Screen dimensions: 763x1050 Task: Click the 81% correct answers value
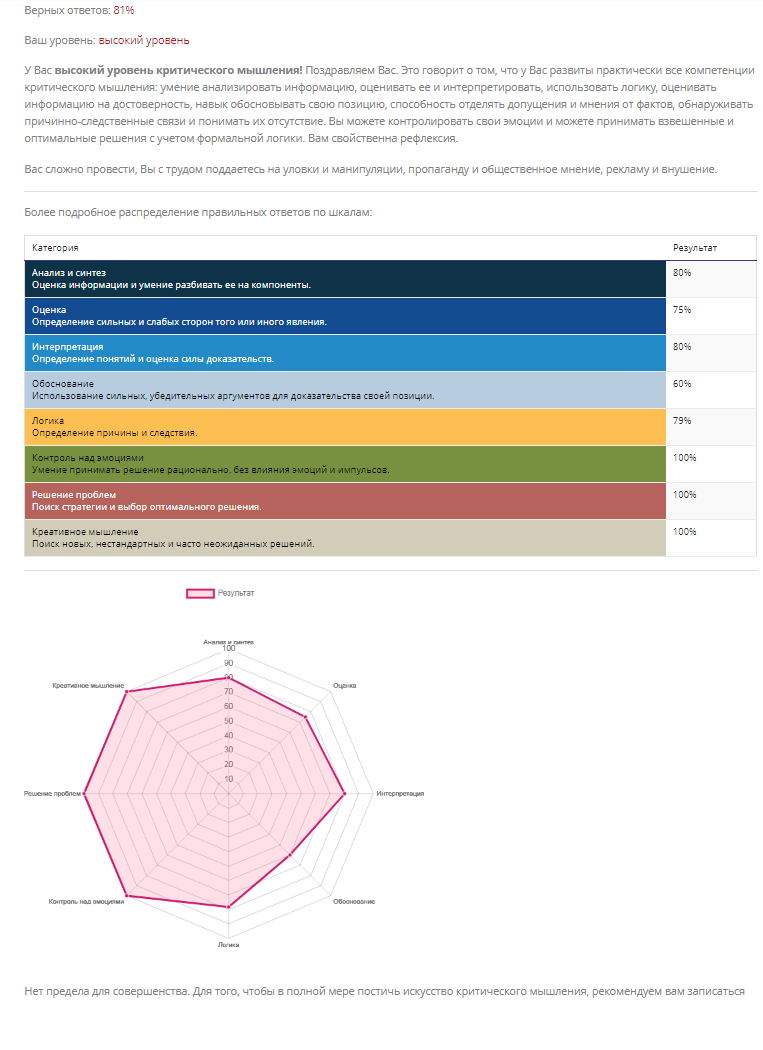[124, 9]
